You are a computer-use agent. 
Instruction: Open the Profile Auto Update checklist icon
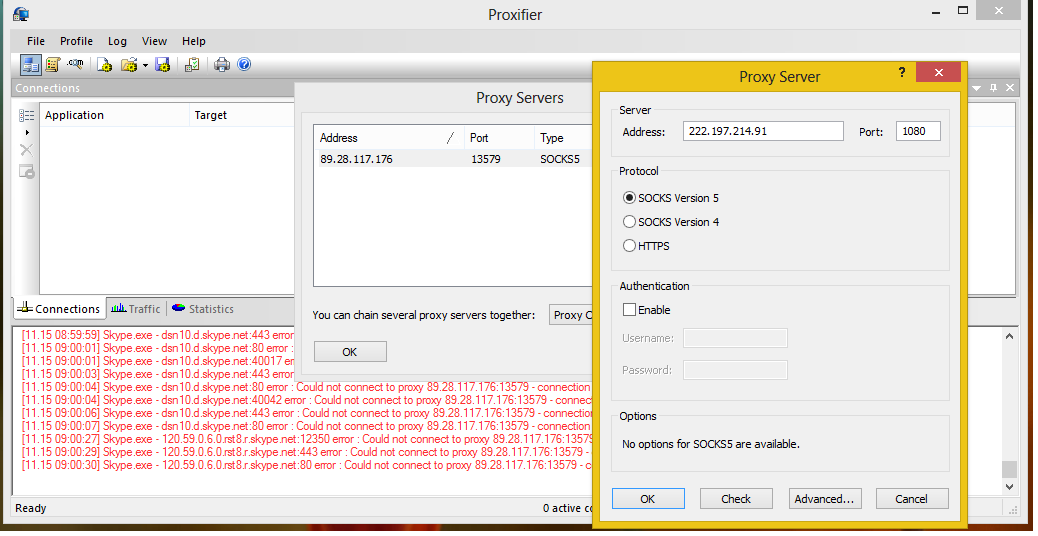pyautogui.click(x=192, y=65)
